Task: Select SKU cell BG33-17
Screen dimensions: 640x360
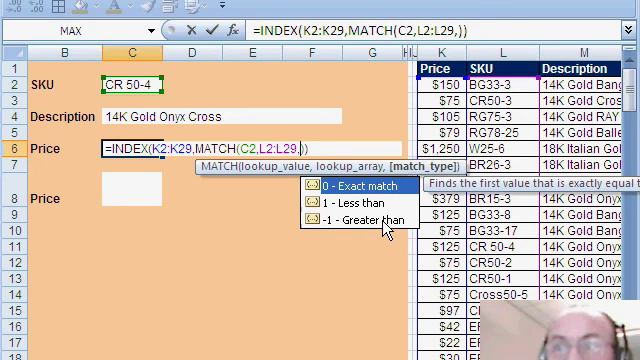Action: tap(503, 231)
